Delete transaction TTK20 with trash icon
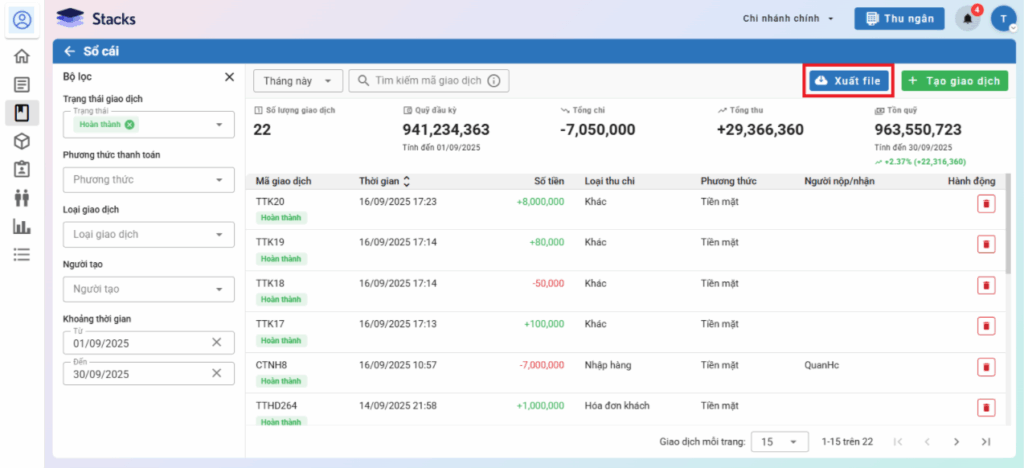Screen dimensions: 1024x468 pos(986,204)
